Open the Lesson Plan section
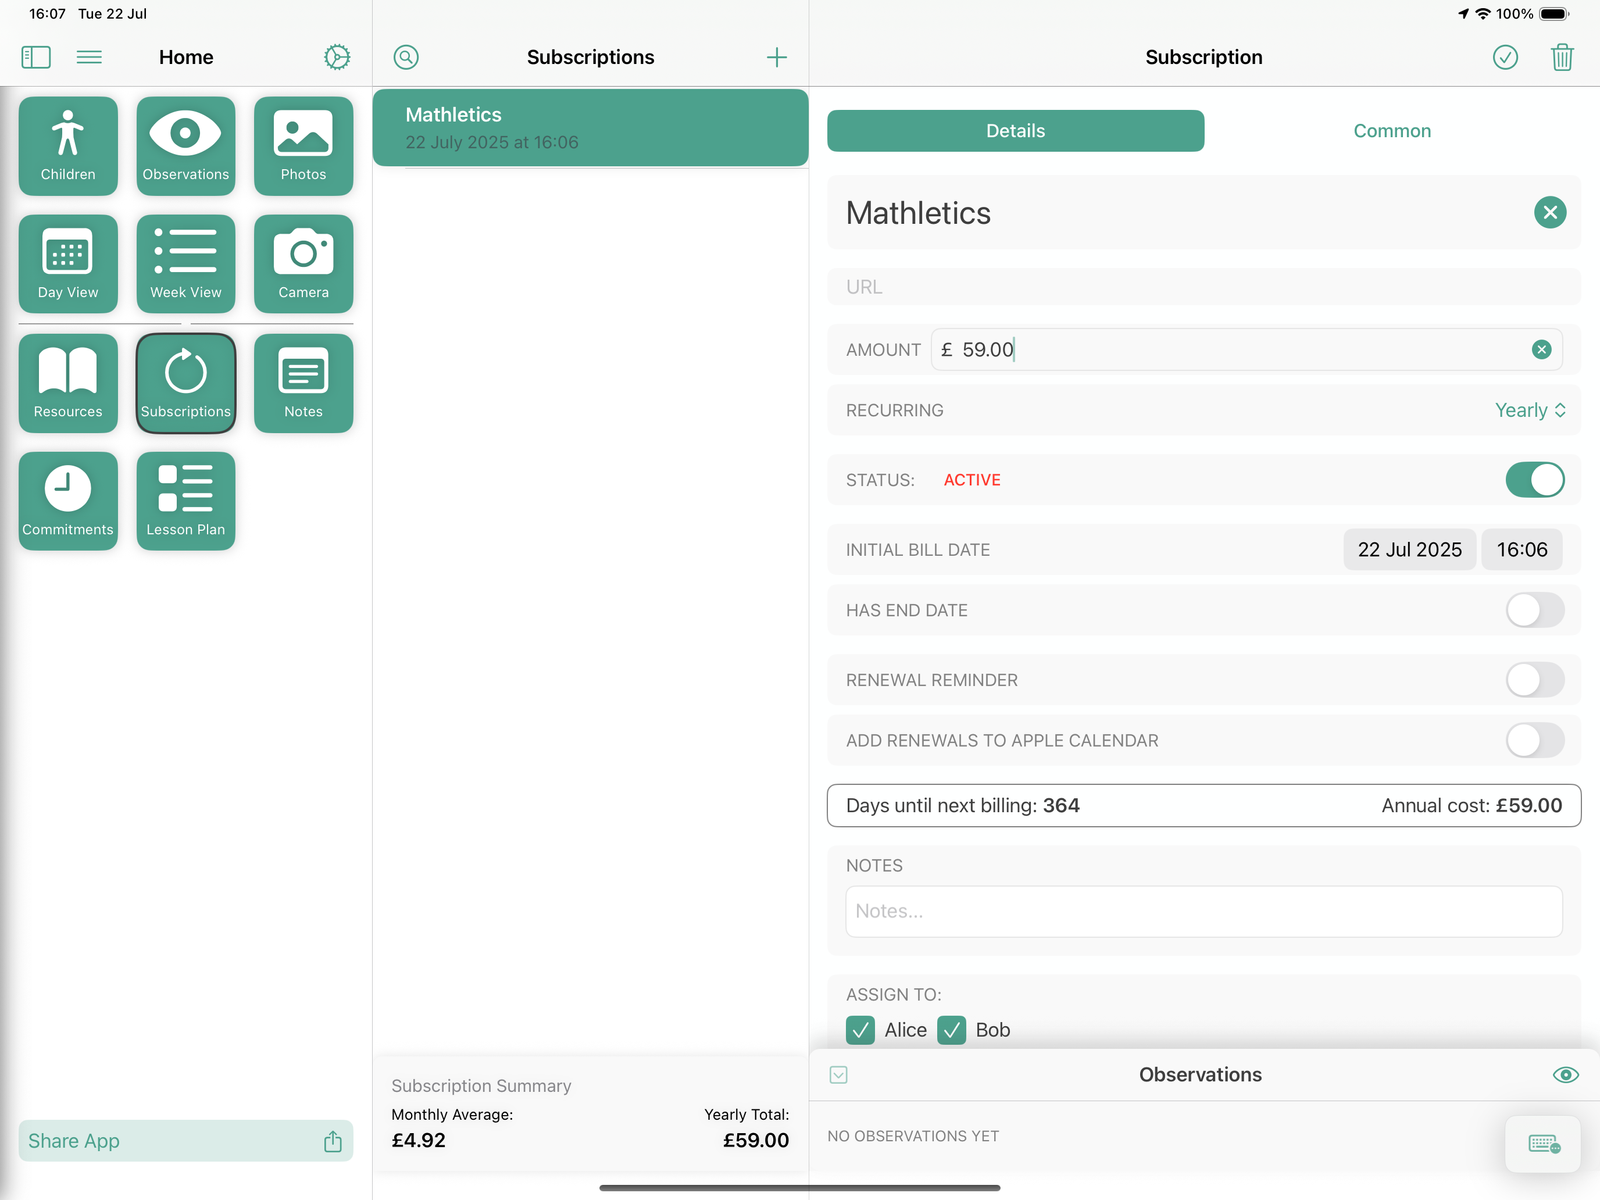Screen dimensions: 1600x1200 coord(185,500)
